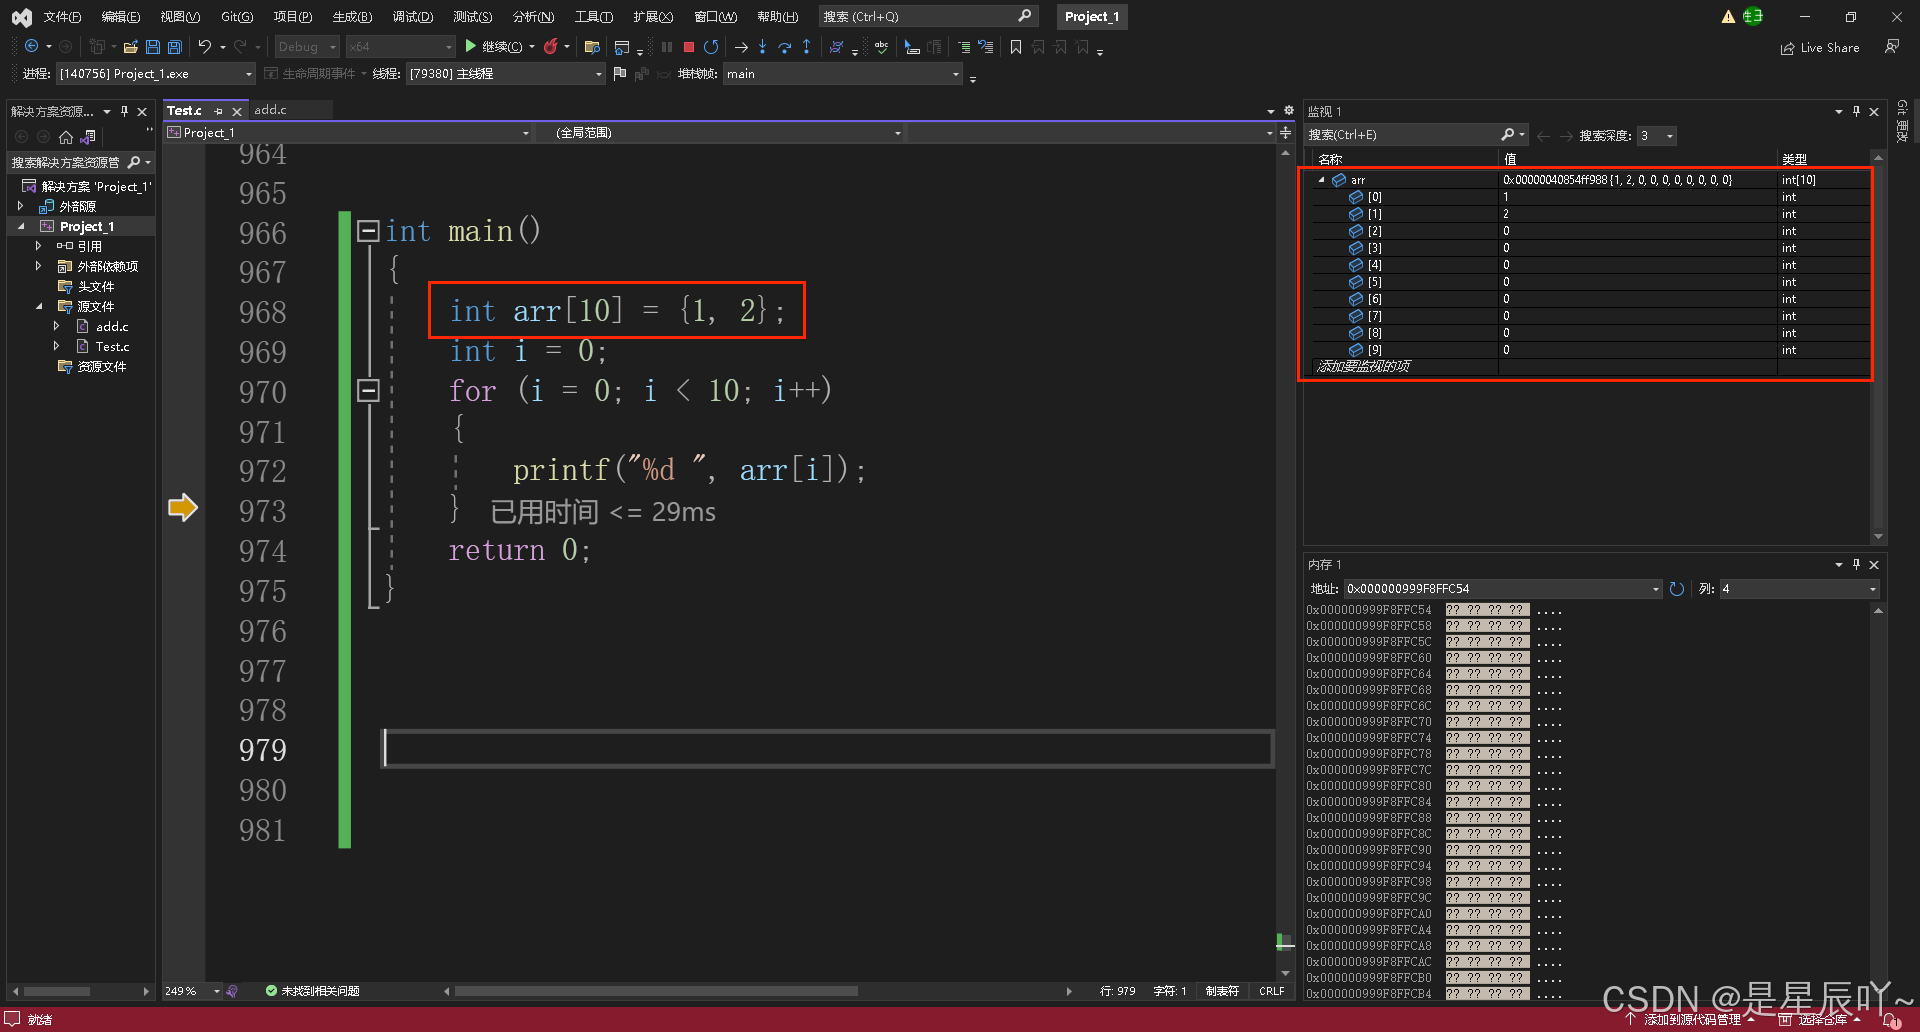Open the 249% zoom level dropdown
This screenshot has width=1920, height=1032.
192,991
